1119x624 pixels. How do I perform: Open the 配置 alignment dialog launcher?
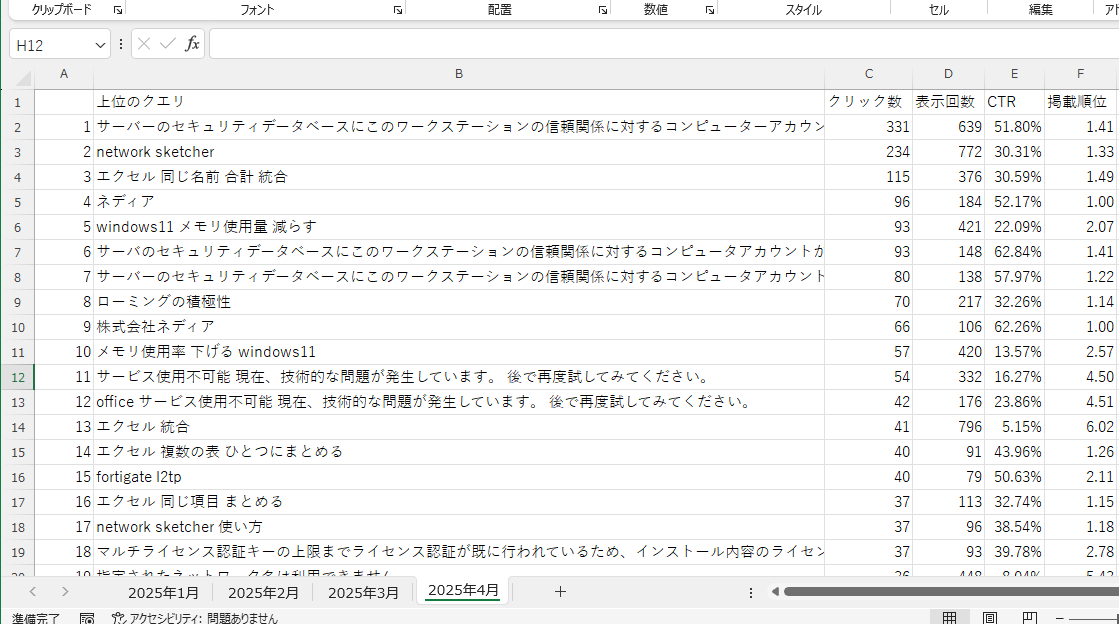(602, 8)
